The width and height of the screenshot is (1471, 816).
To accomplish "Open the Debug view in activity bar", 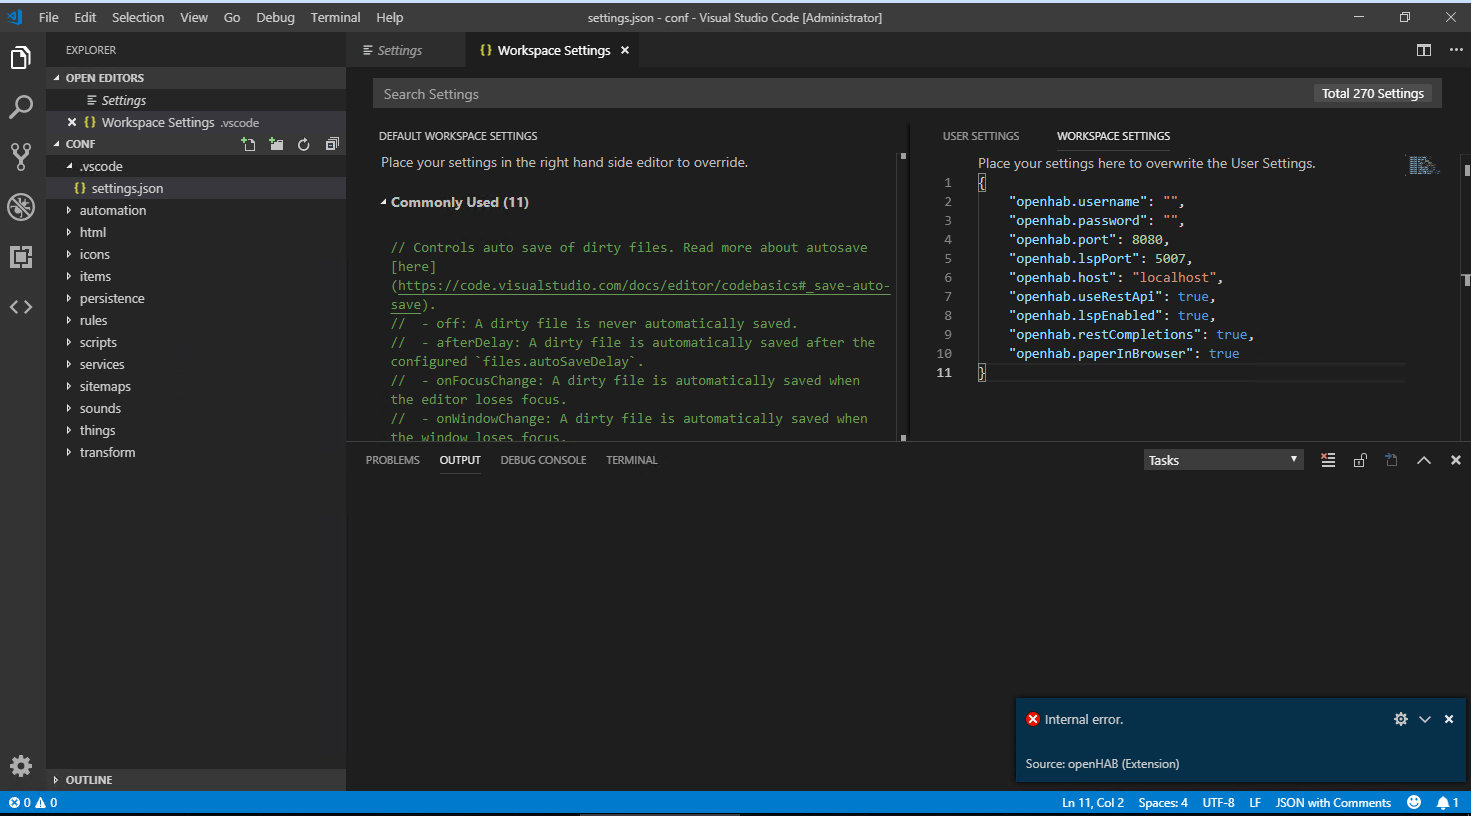I will click(21, 207).
